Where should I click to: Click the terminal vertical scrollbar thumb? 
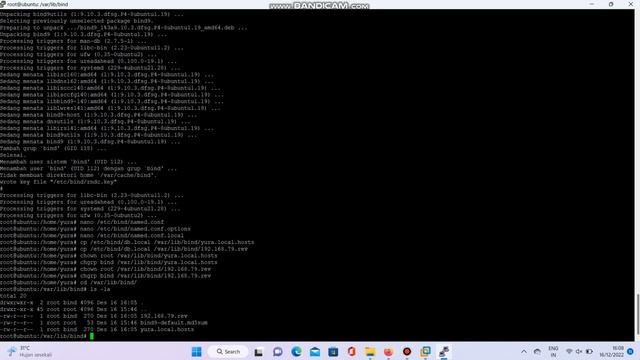click(637, 313)
